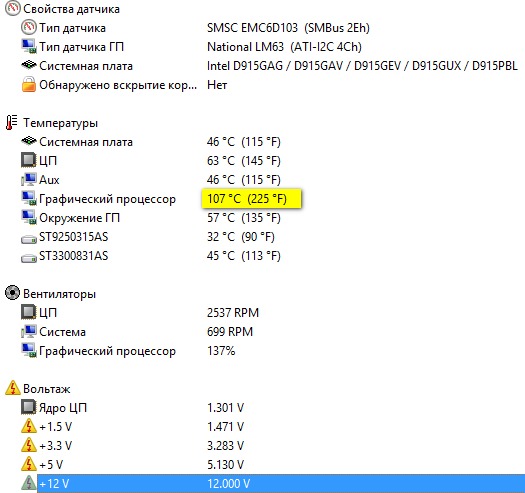The height and width of the screenshot is (493, 525).
Task: Select the highlighted +12 V row
Action: tap(281, 483)
